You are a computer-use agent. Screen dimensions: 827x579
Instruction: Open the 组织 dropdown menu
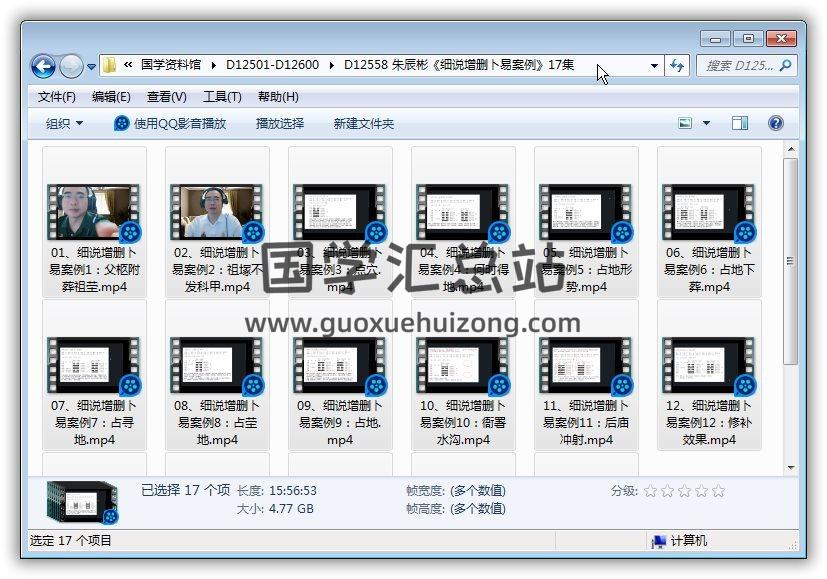[x=65, y=123]
